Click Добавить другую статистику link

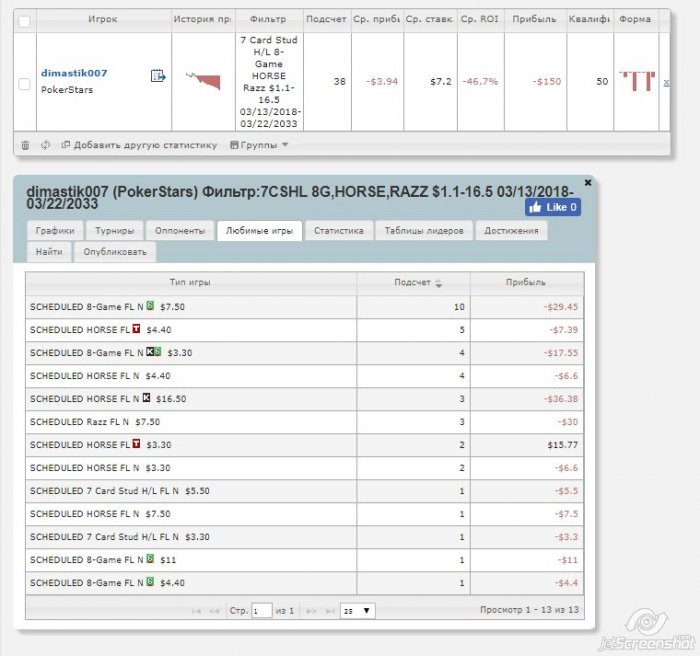click(x=145, y=145)
